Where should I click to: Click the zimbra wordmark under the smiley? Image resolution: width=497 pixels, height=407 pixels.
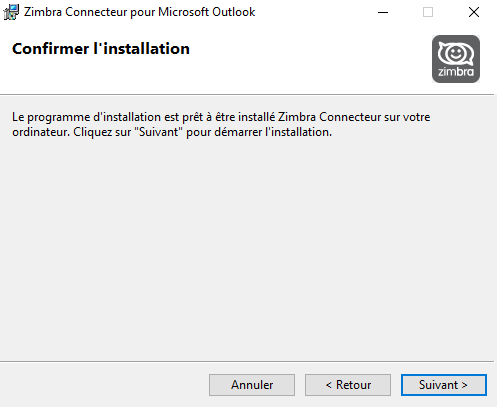(x=456, y=72)
